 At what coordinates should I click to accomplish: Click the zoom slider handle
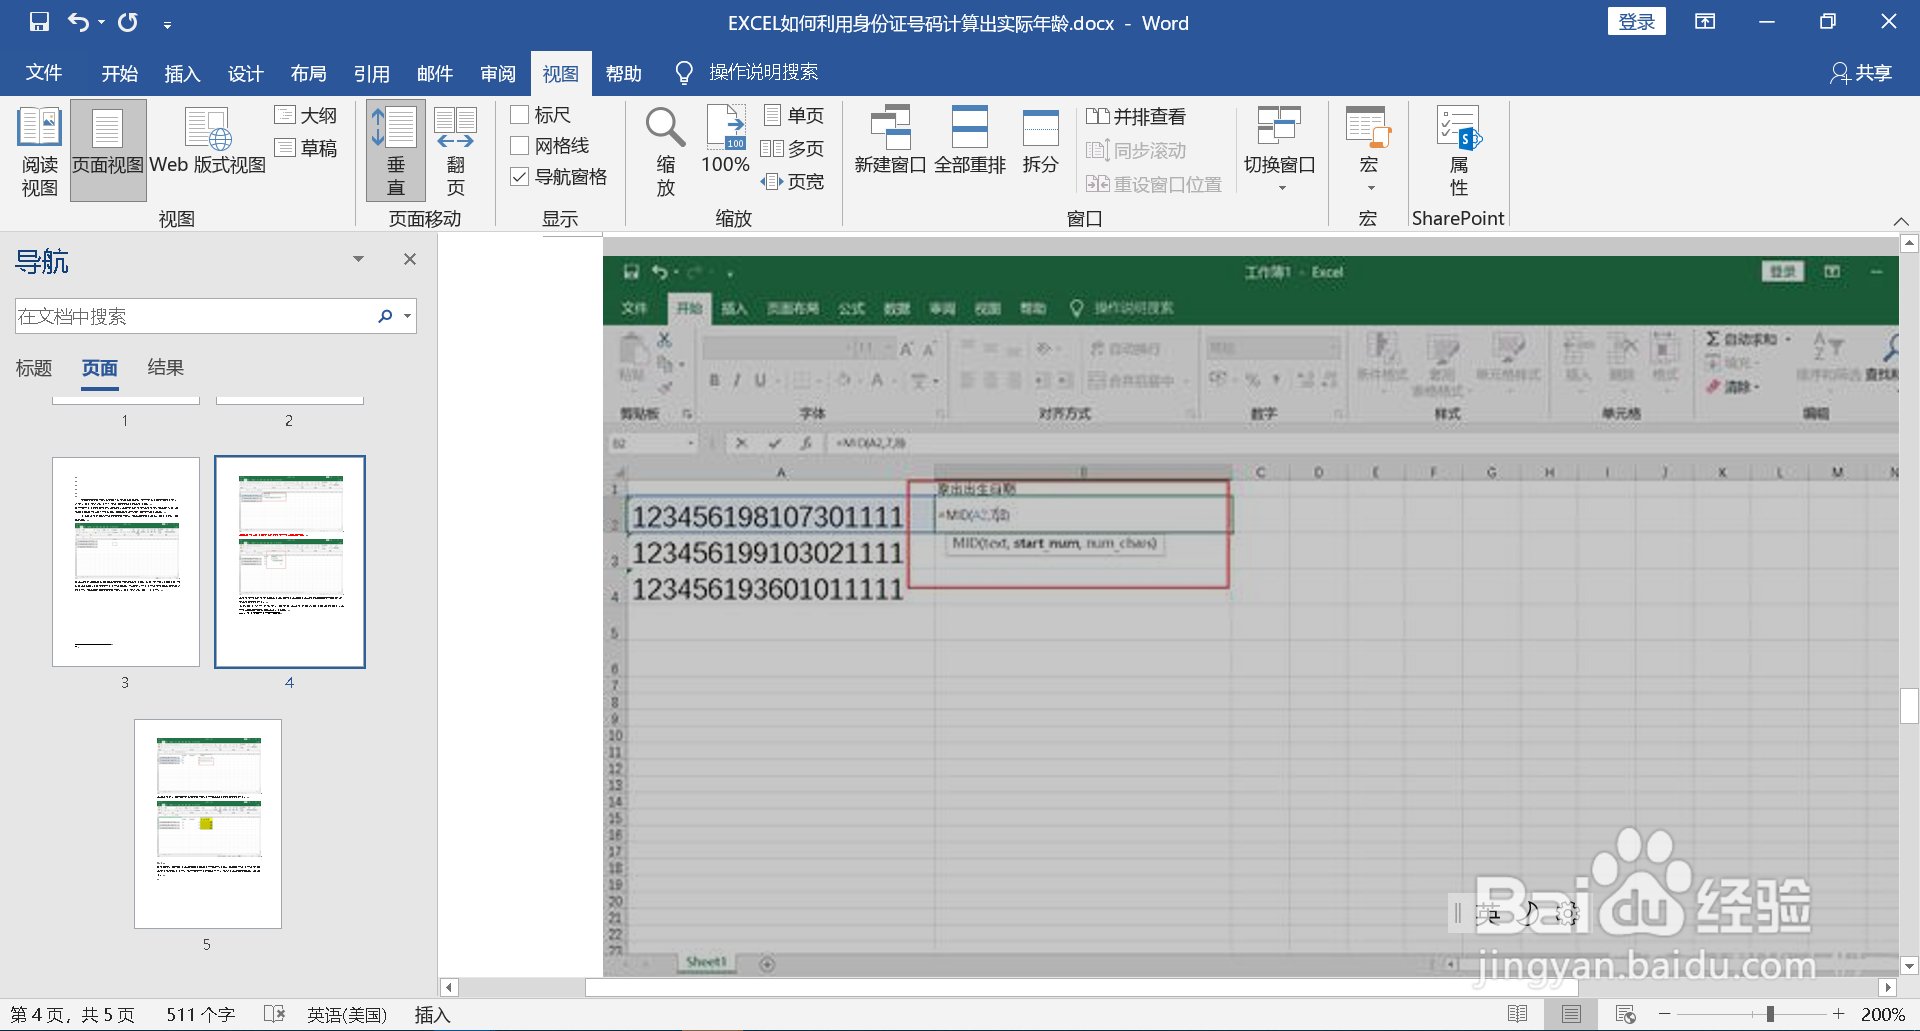[x=1770, y=1014]
